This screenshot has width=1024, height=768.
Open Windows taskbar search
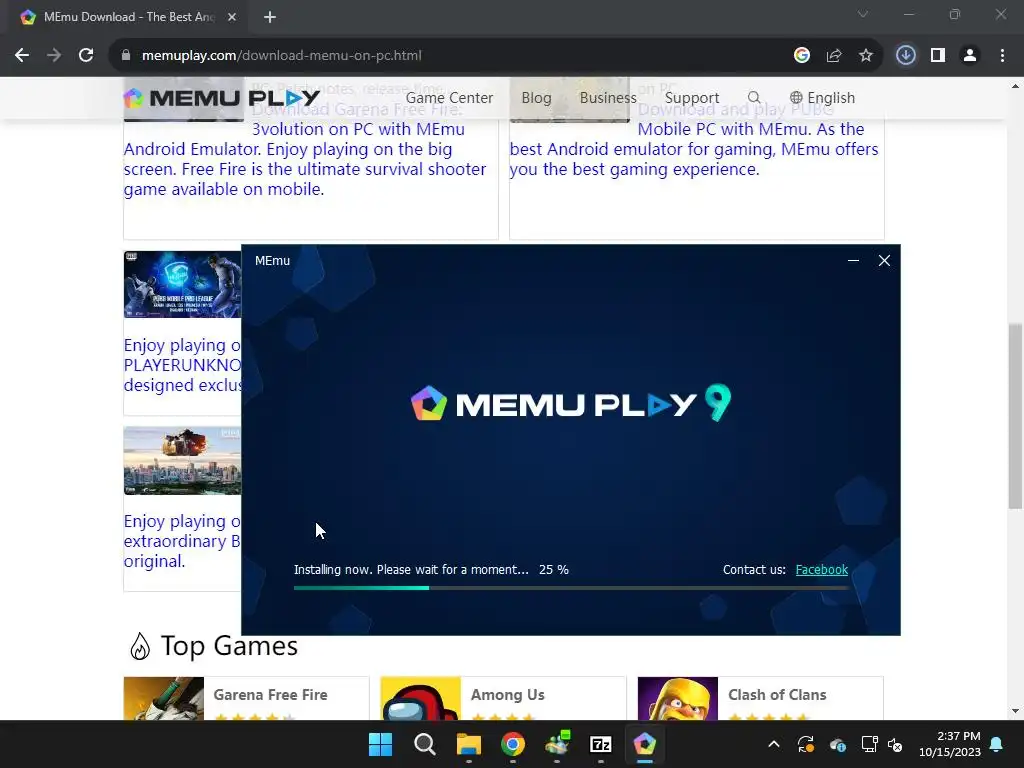424,744
